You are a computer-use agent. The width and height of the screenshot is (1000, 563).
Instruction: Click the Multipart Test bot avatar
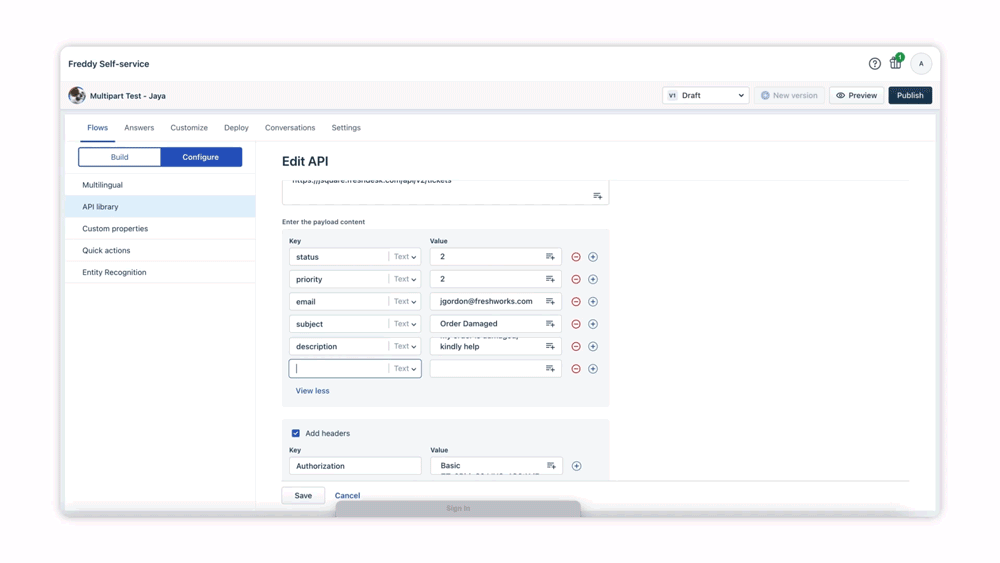coord(77,95)
